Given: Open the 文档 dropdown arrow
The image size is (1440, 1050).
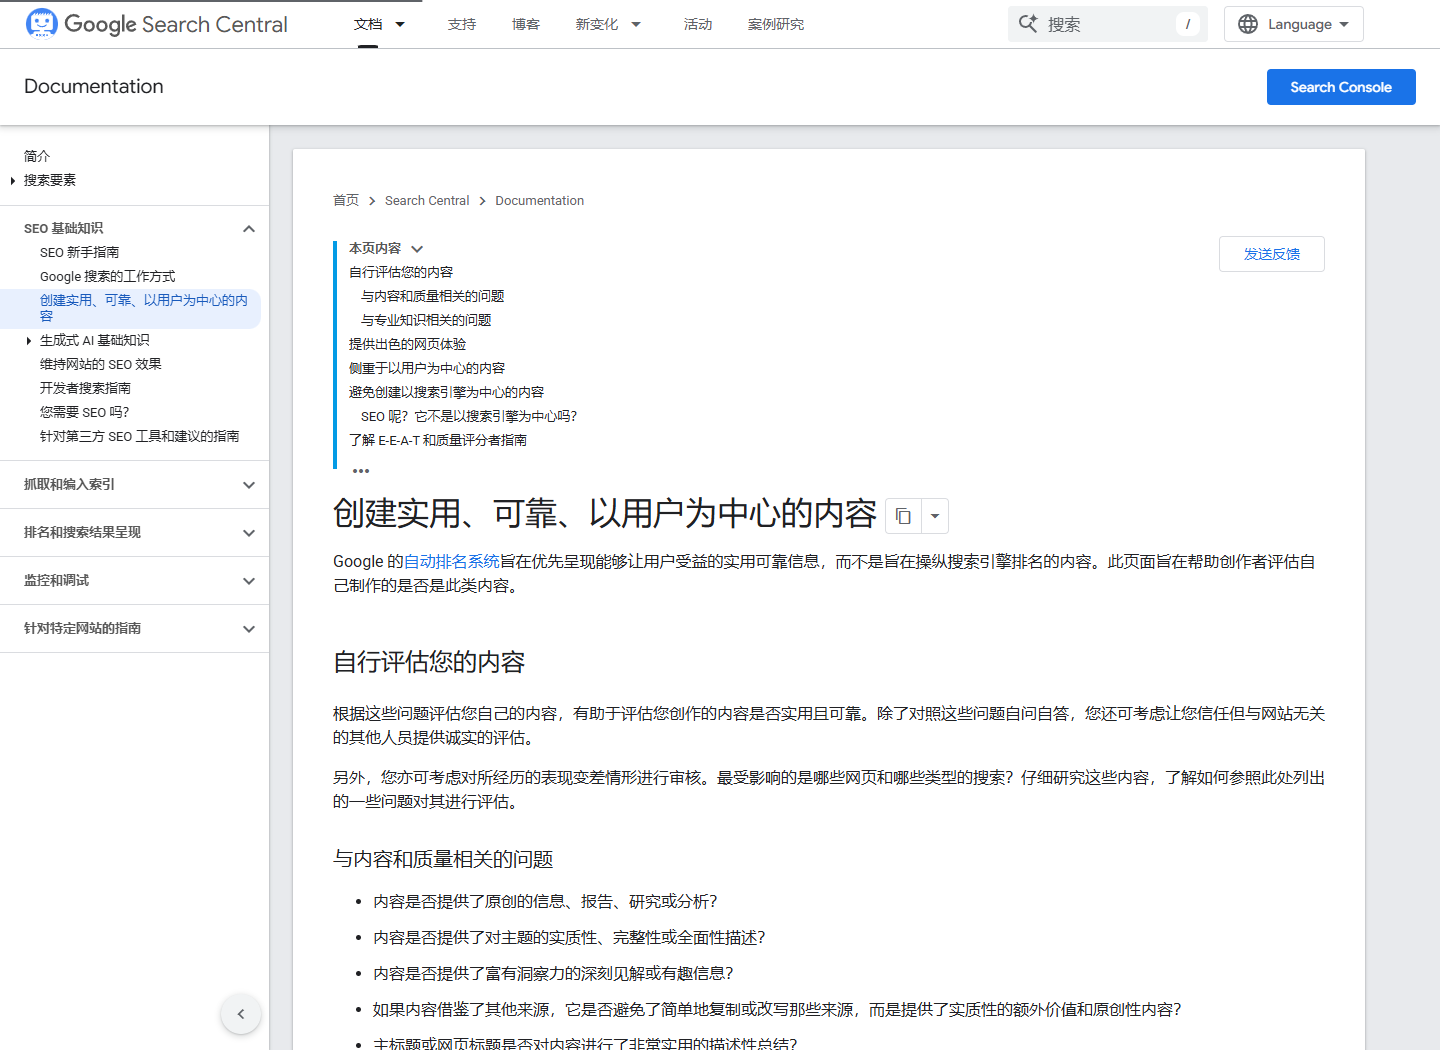Looking at the screenshot, I should pyautogui.click(x=400, y=24).
